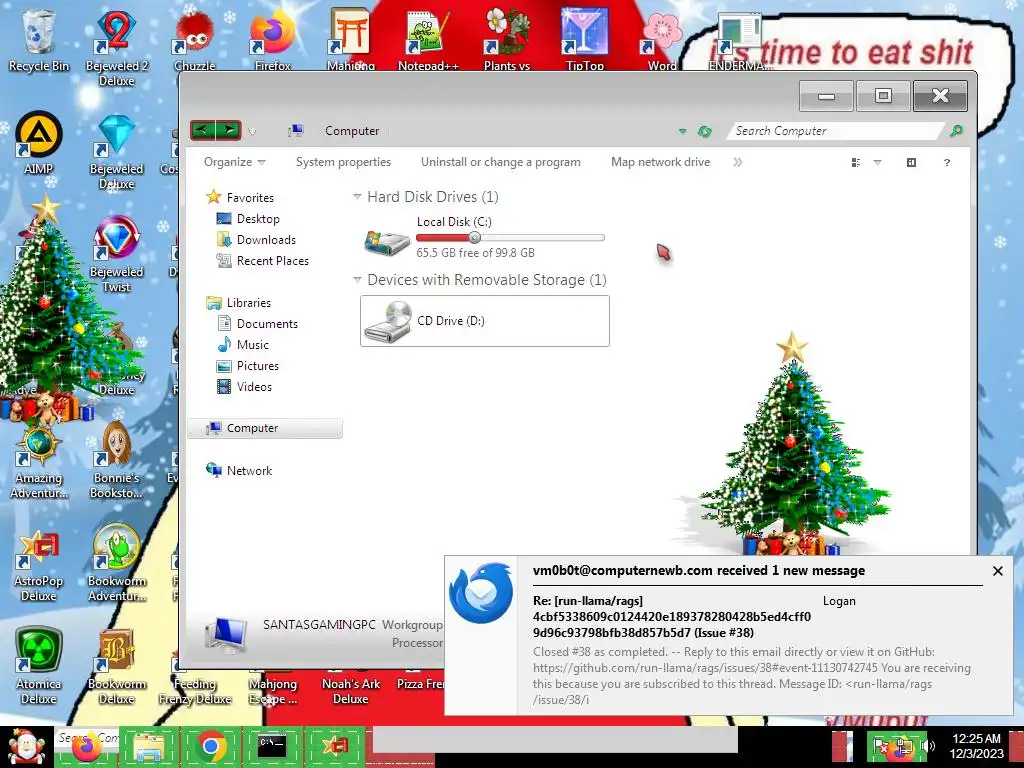
Task: Launch Bonnie's Bookstore desktop shortcut
Action: (116, 461)
